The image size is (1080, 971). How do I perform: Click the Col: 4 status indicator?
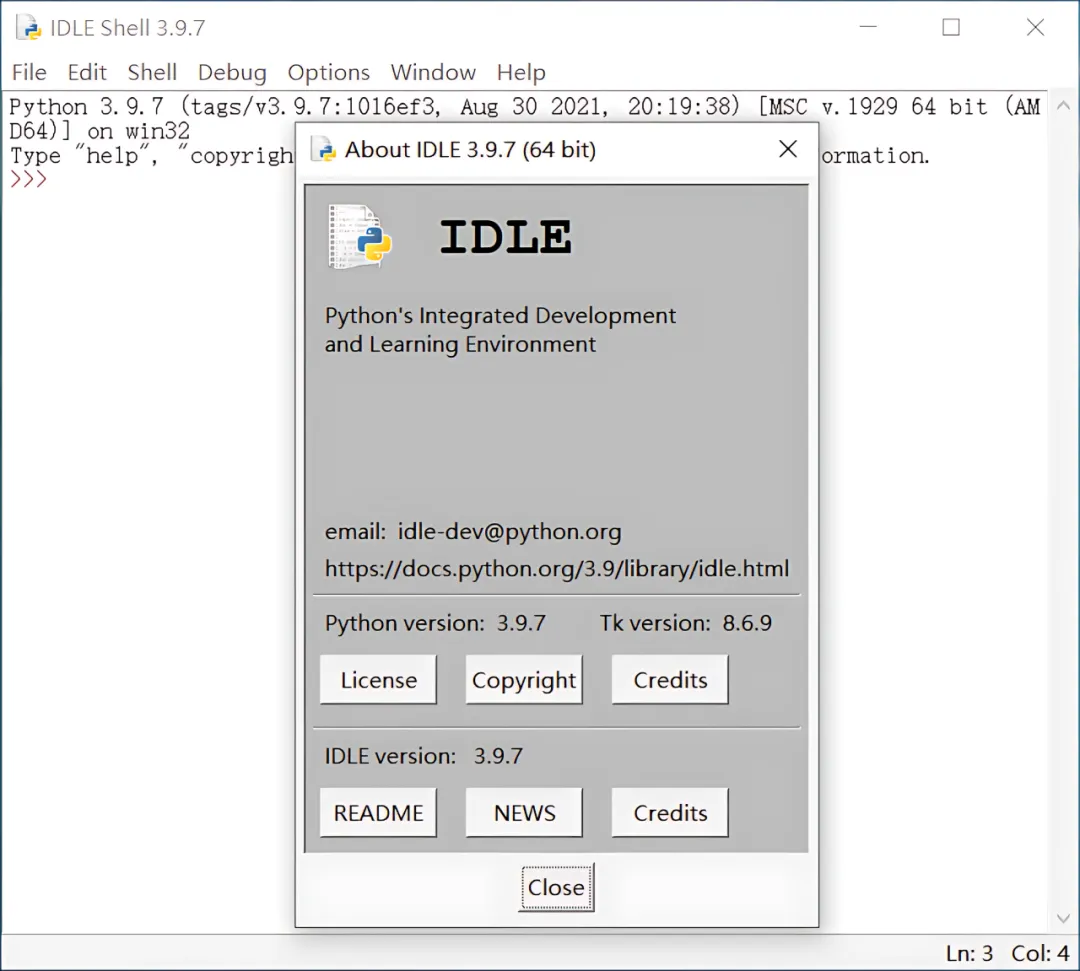pyautogui.click(x=1040, y=954)
